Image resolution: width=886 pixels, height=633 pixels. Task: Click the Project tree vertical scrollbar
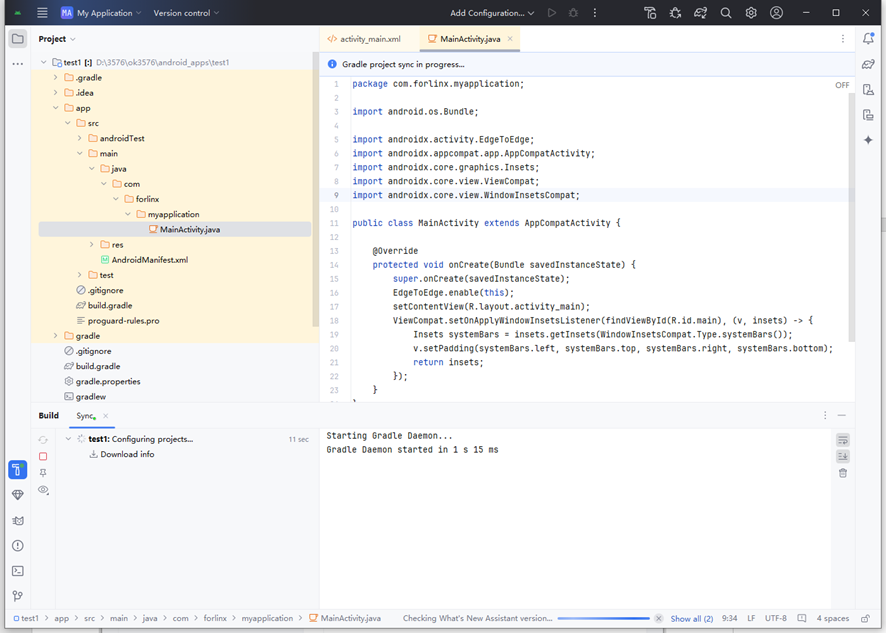pyautogui.click(x=315, y=189)
